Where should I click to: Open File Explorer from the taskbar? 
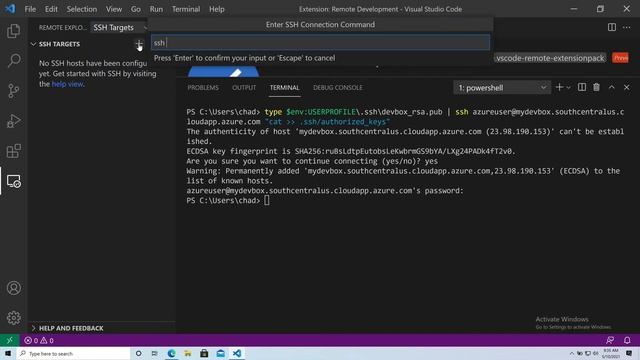(x=188, y=353)
